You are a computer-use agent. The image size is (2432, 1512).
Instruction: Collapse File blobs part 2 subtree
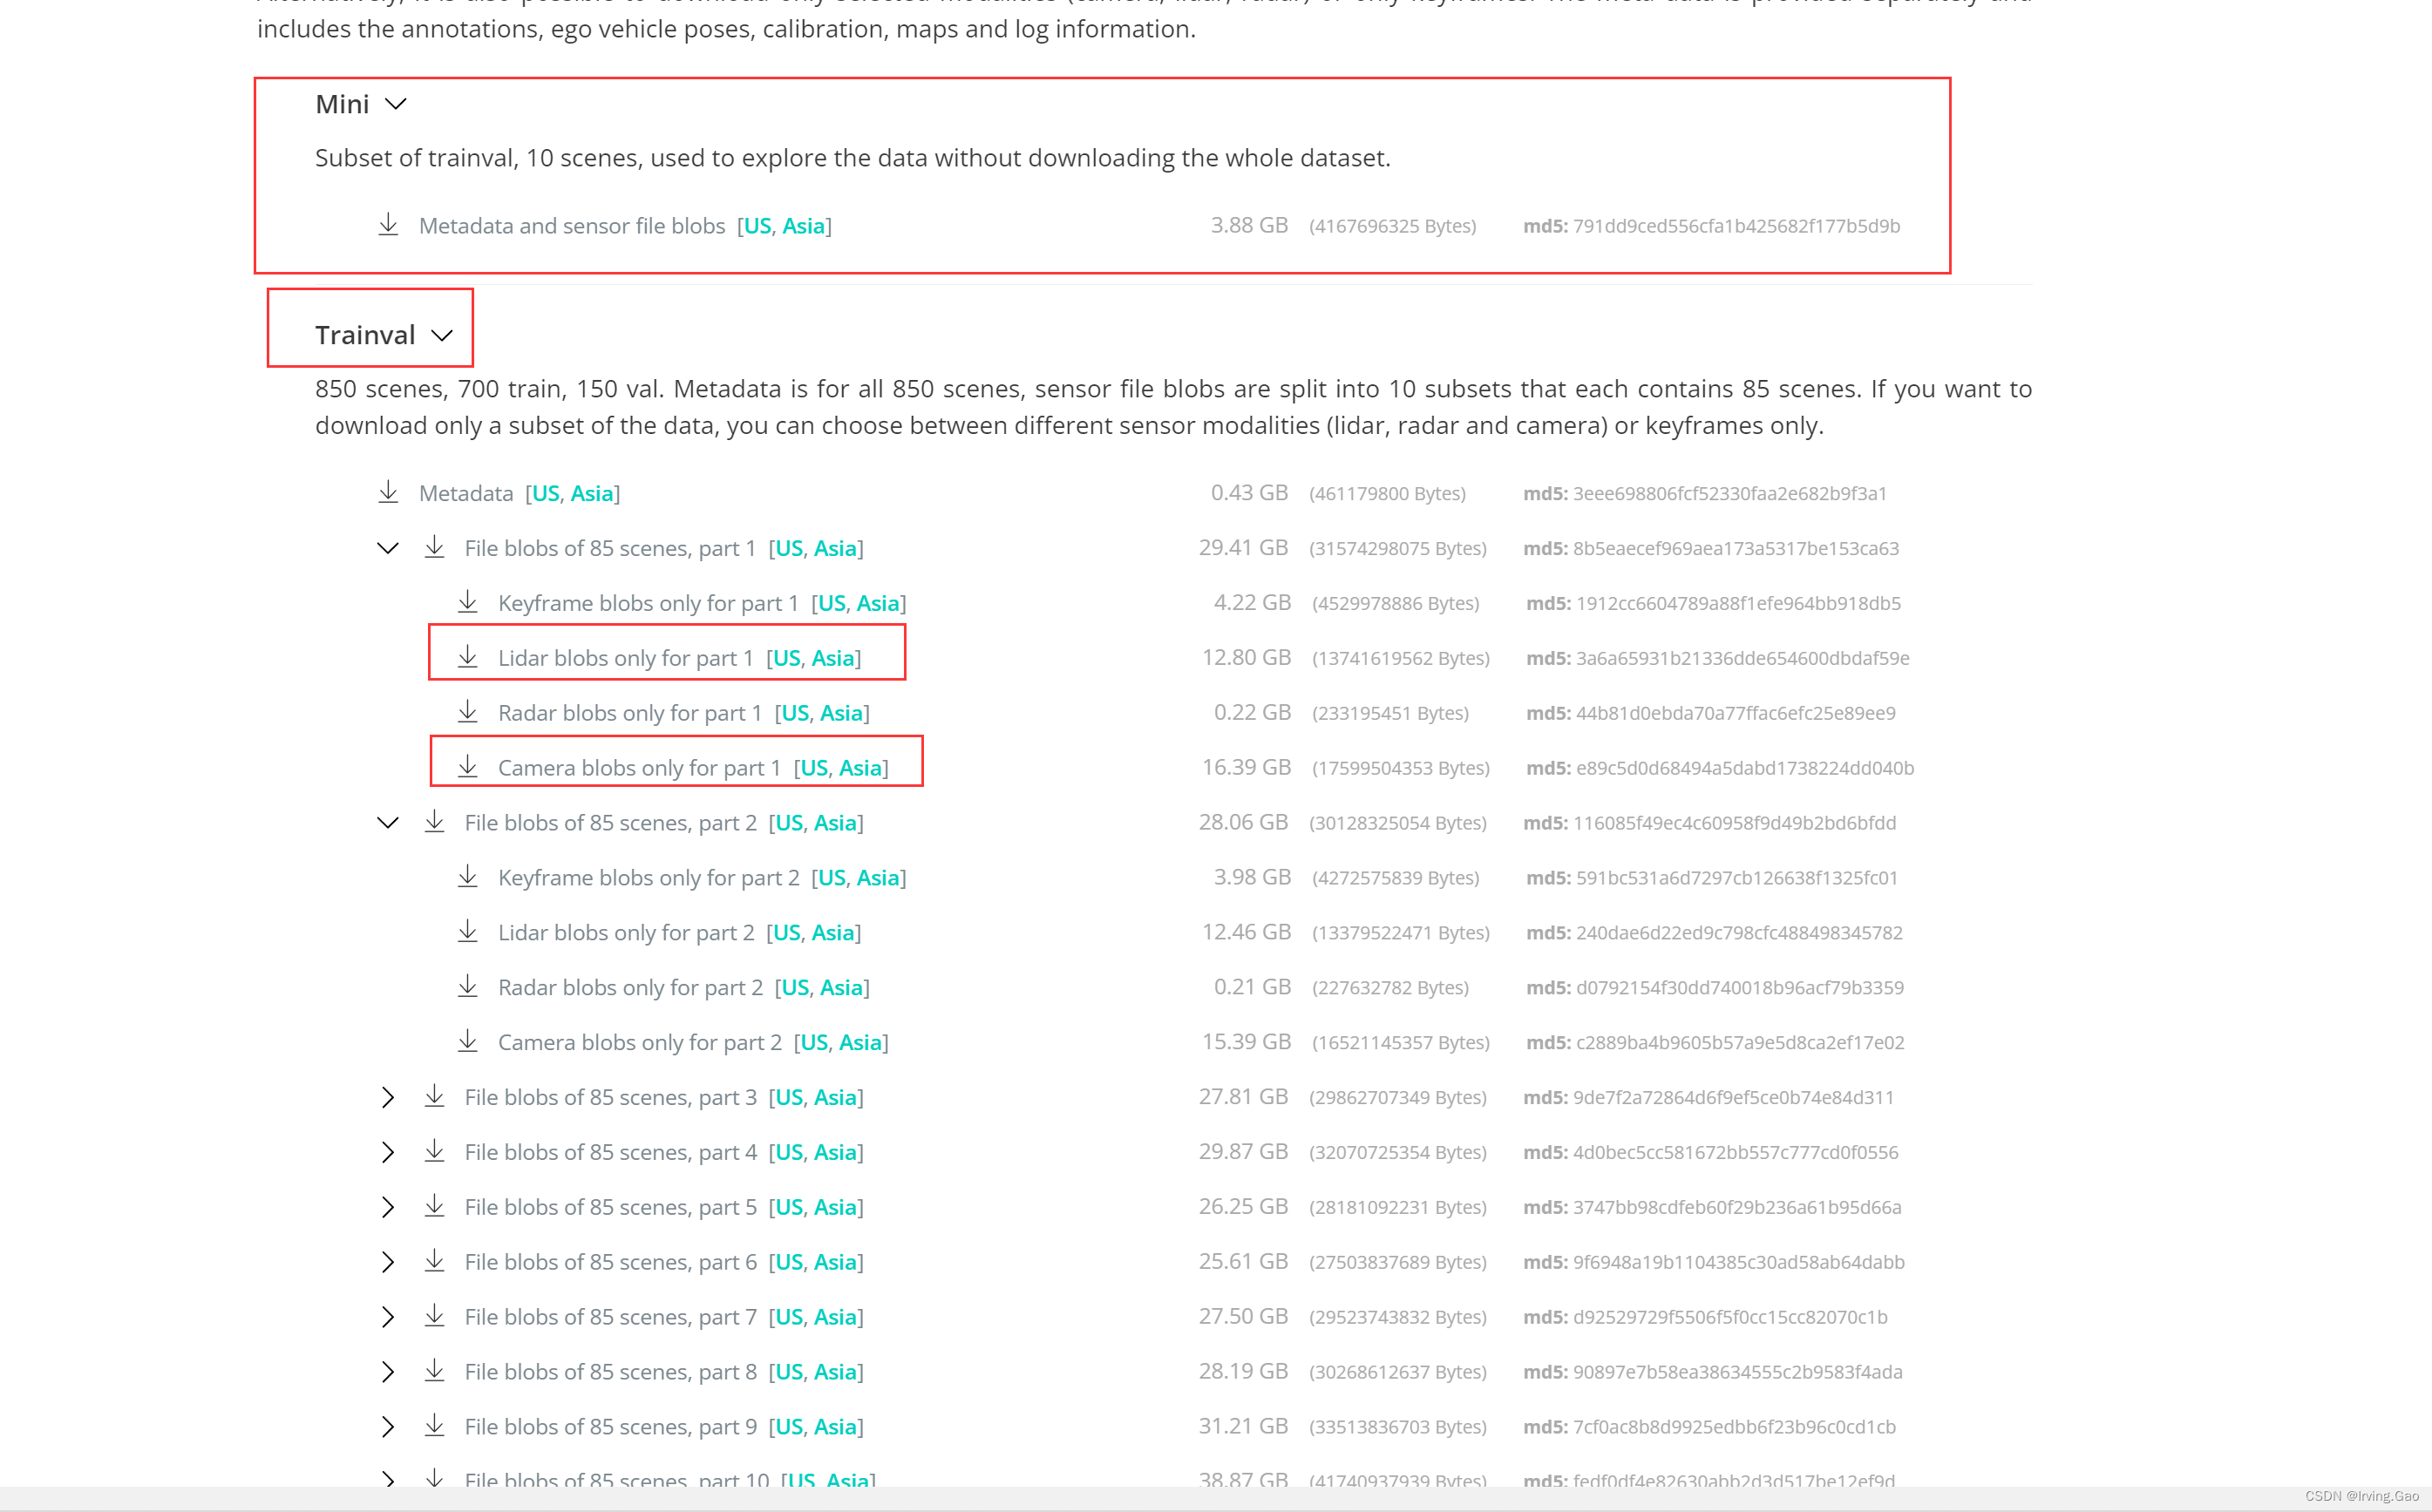(388, 823)
